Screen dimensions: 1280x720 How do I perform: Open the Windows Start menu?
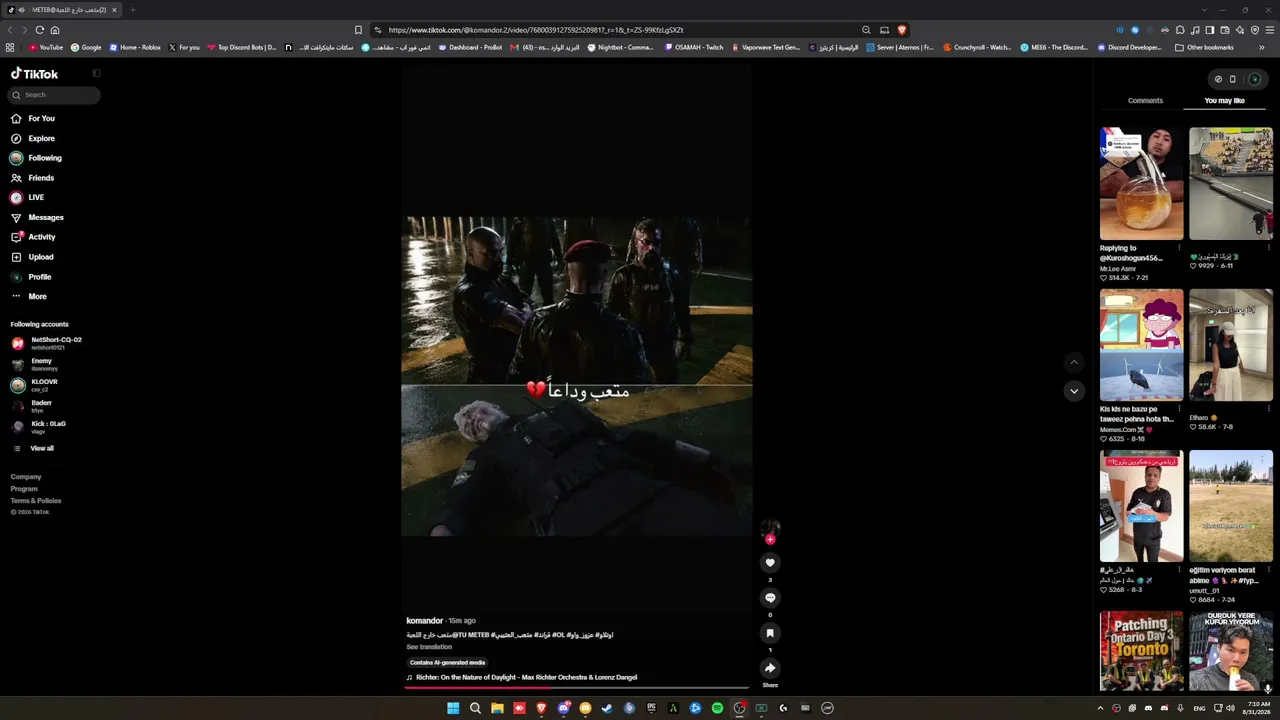tap(453, 708)
